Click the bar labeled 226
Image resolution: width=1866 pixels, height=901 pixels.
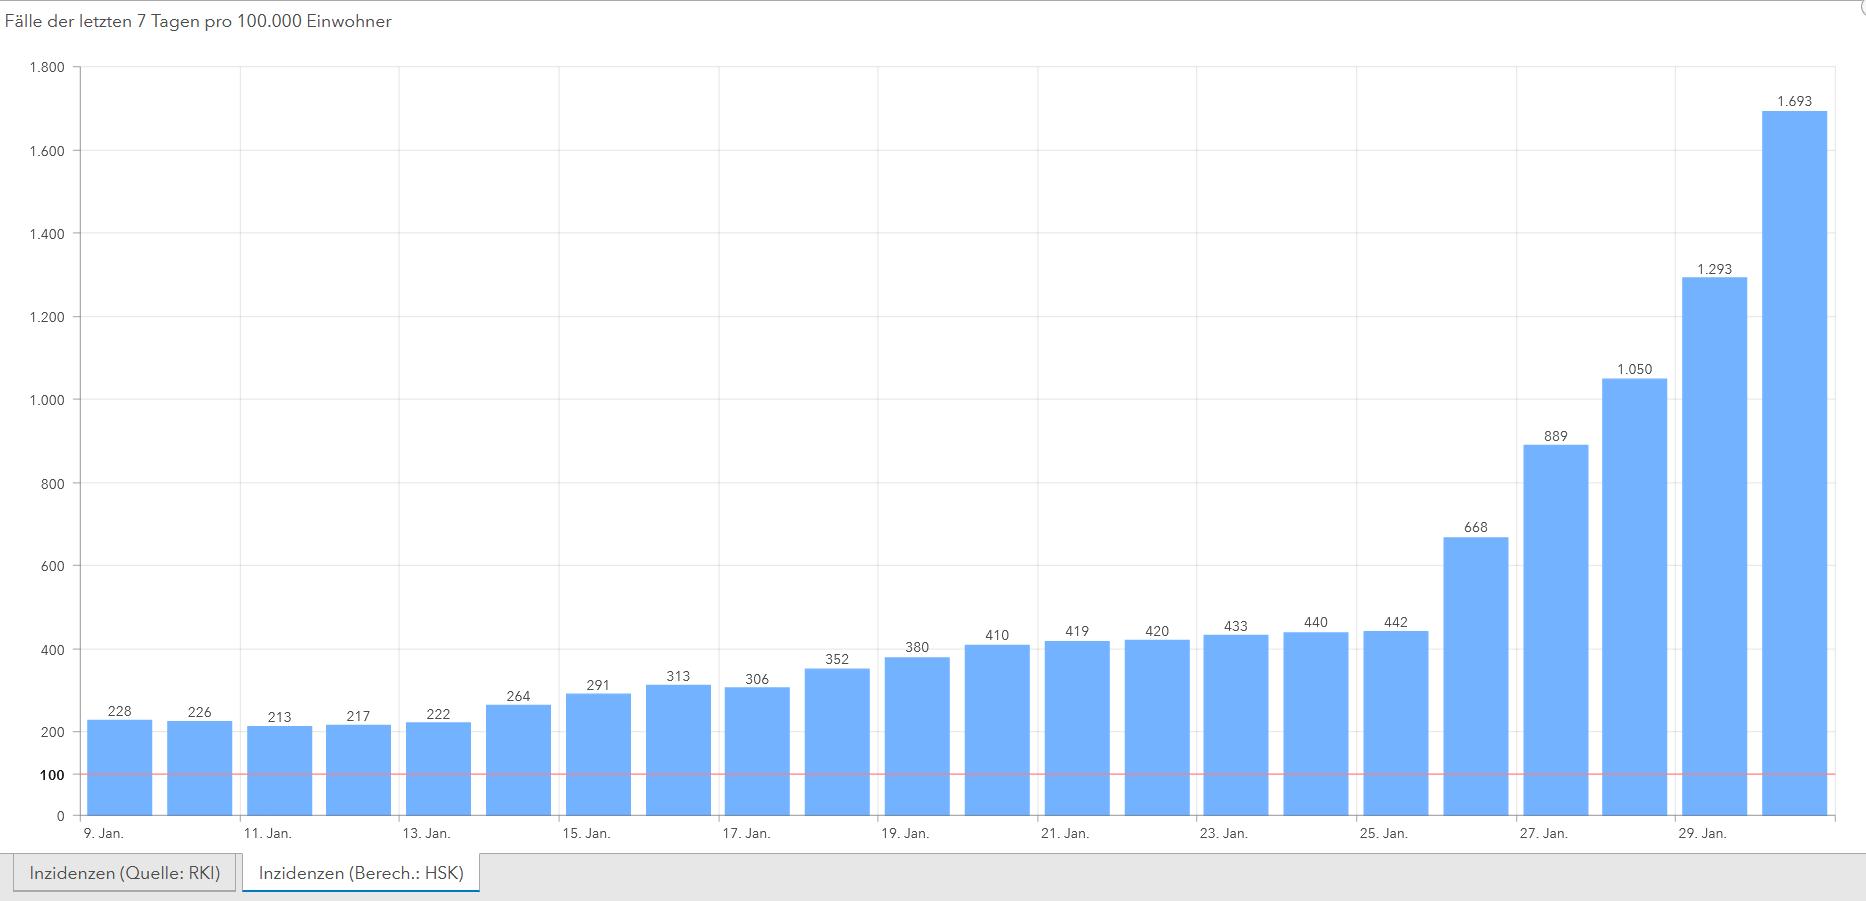[199, 768]
